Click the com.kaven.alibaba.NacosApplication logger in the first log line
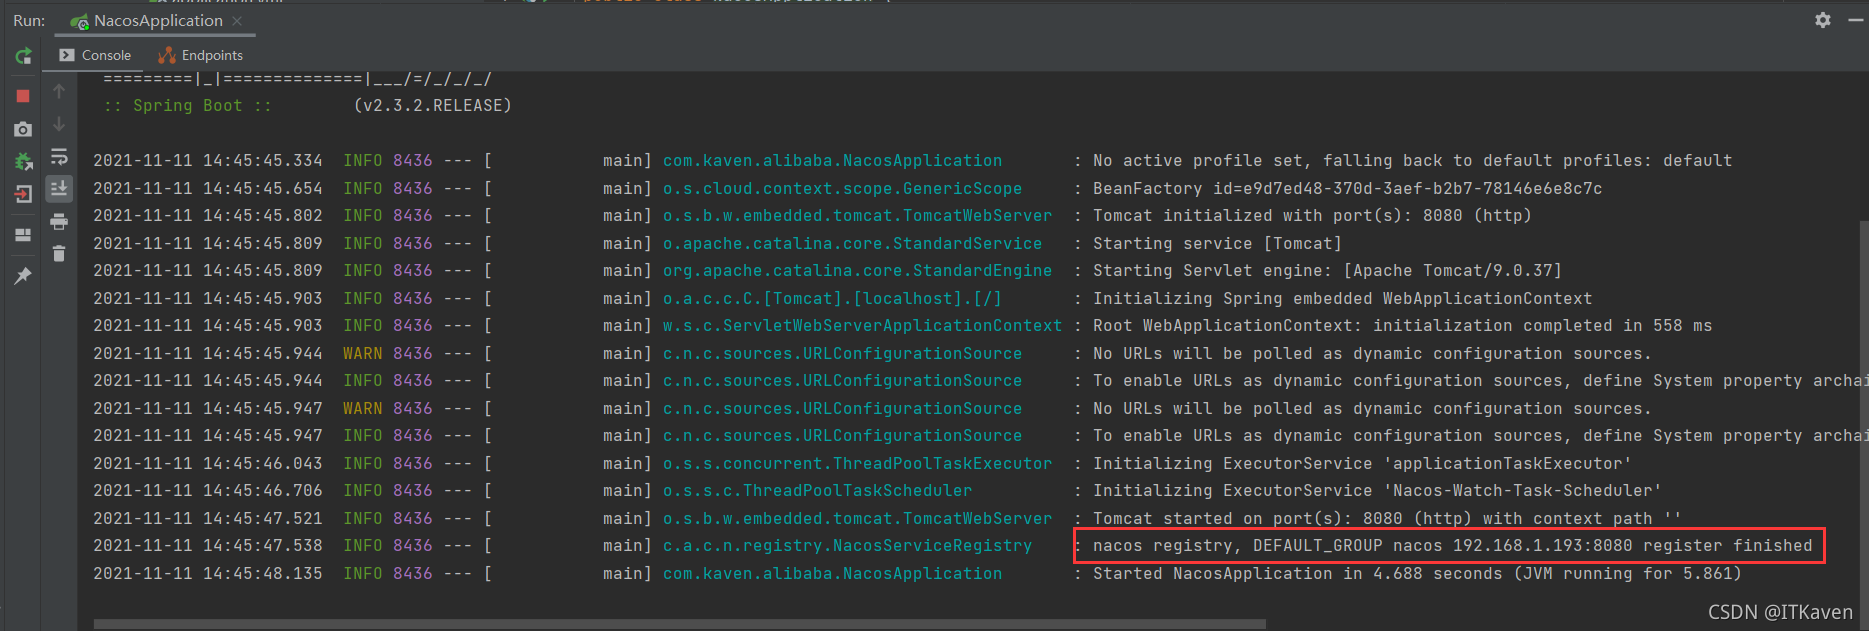This screenshot has height=631, width=1869. tap(832, 161)
